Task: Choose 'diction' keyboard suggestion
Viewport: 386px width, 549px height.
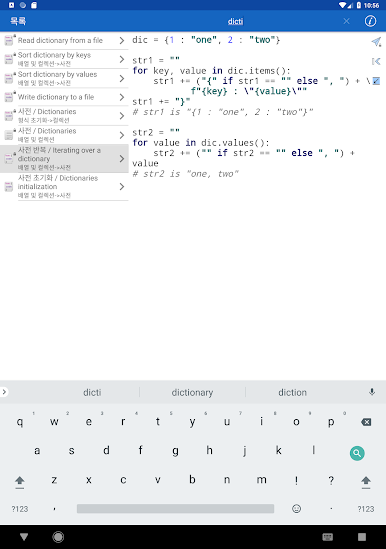Action: (292, 392)
